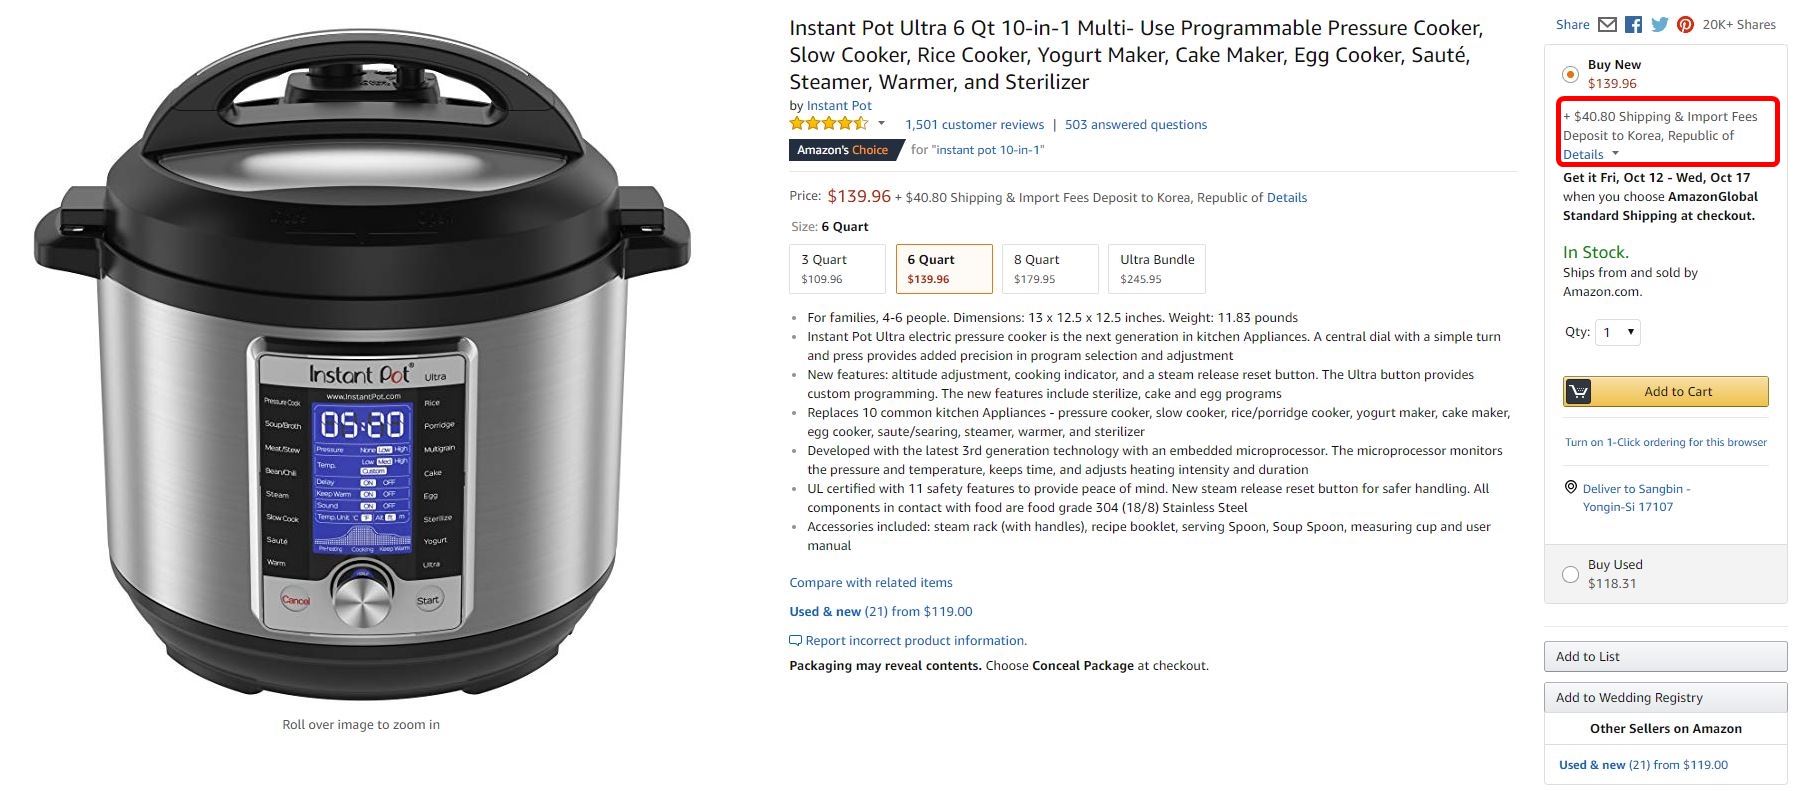Click the star rating icons

click(x=828, y=124)
